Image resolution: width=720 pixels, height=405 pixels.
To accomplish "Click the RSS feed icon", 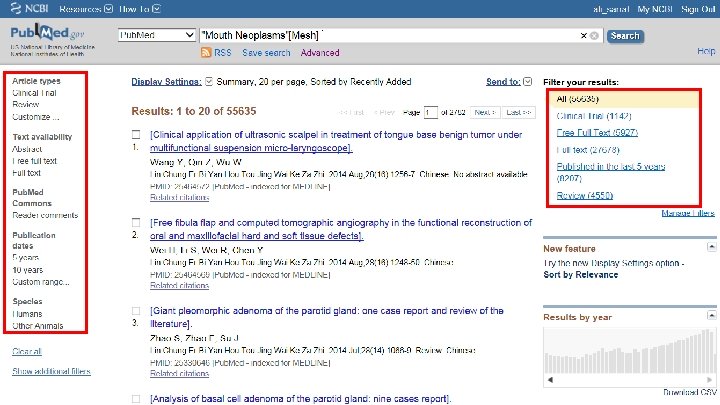I will tap(206, 52).
